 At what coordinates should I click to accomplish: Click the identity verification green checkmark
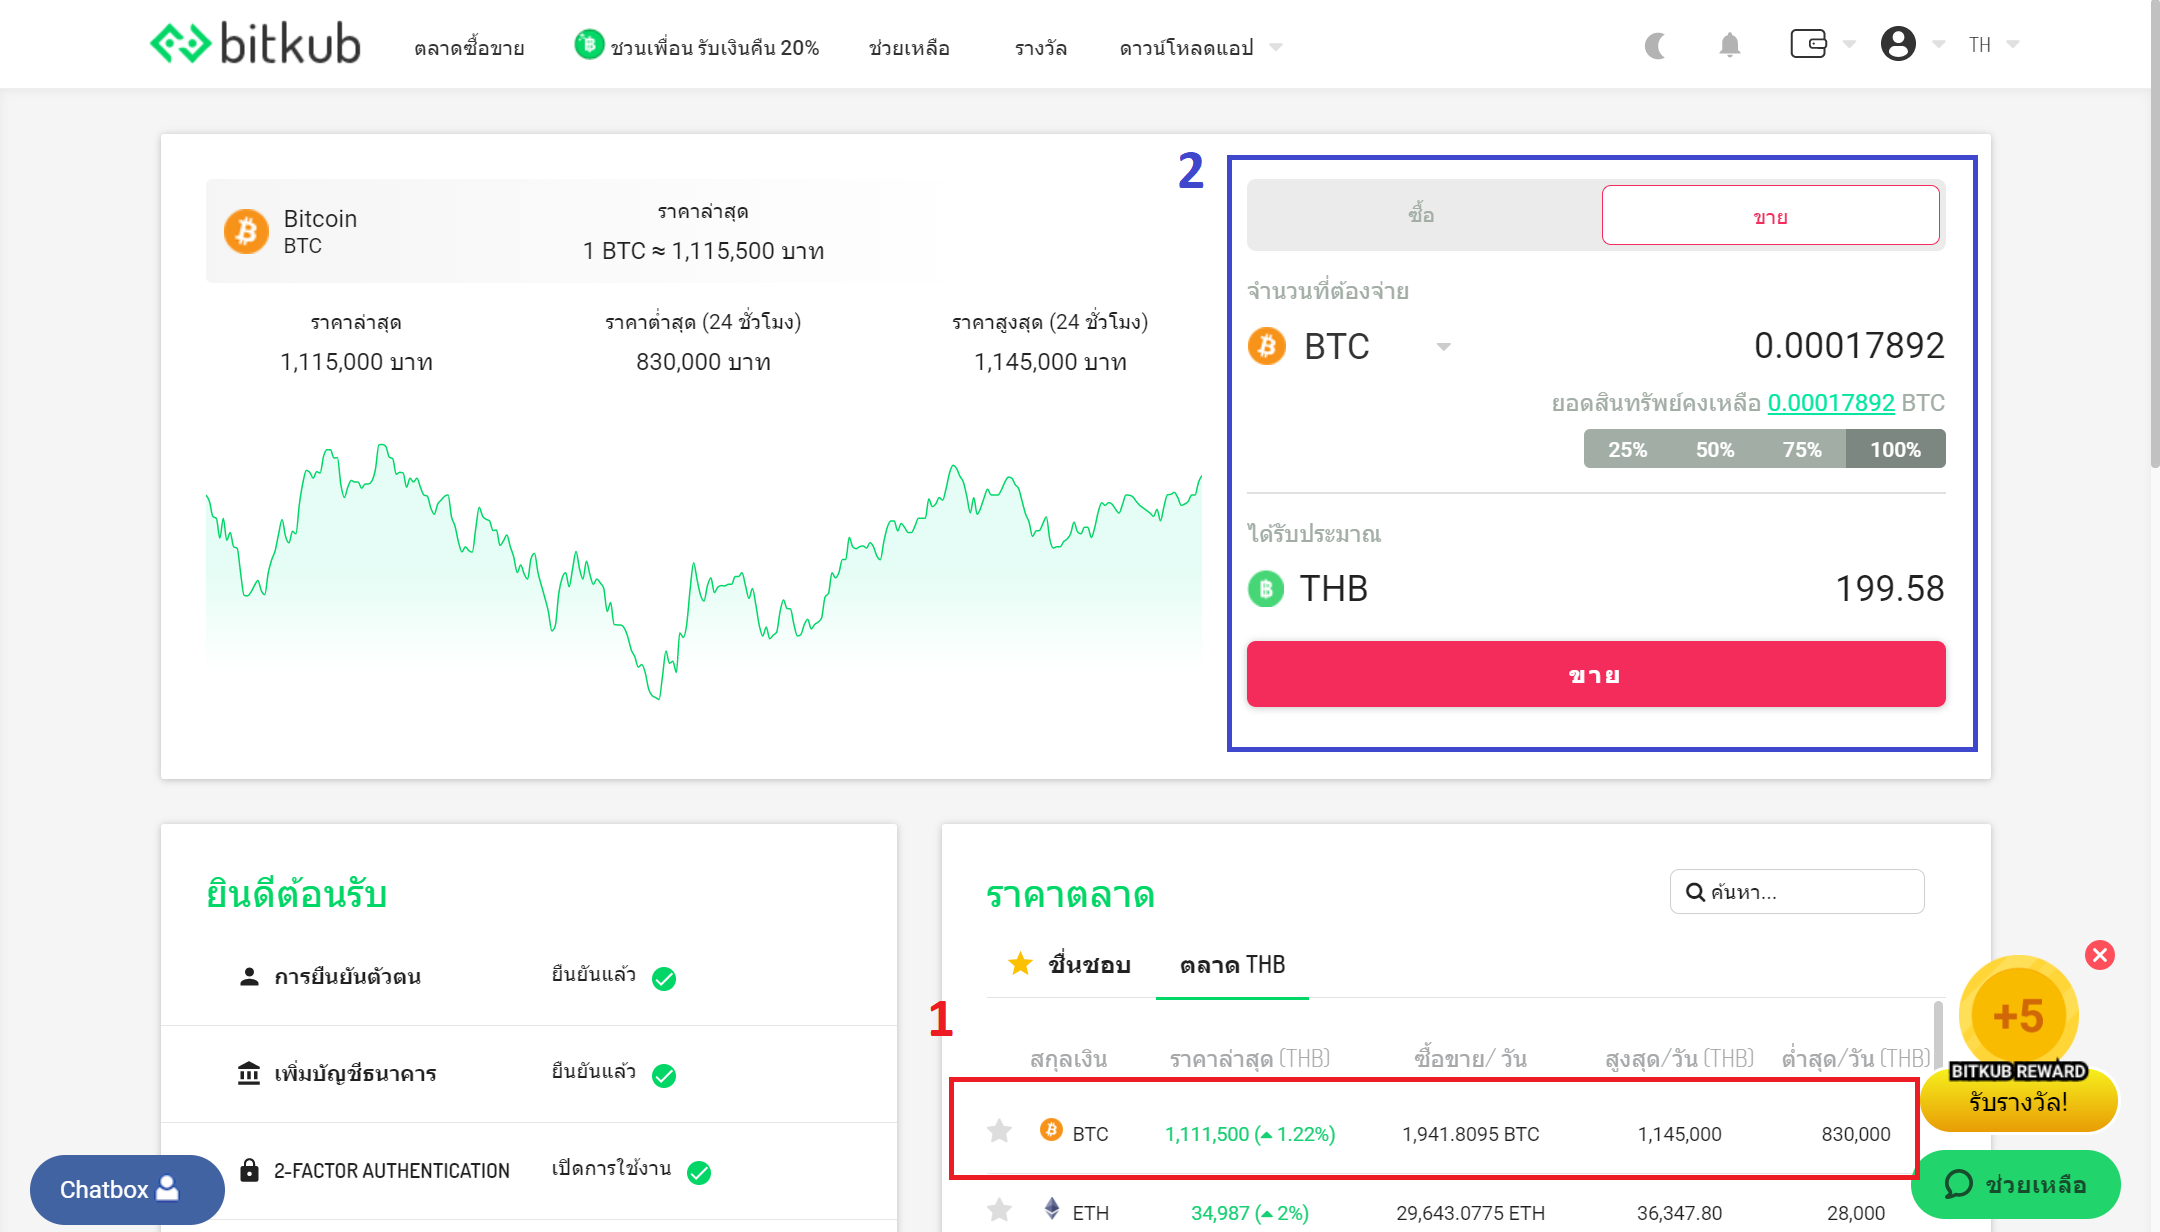pos(664,978)
